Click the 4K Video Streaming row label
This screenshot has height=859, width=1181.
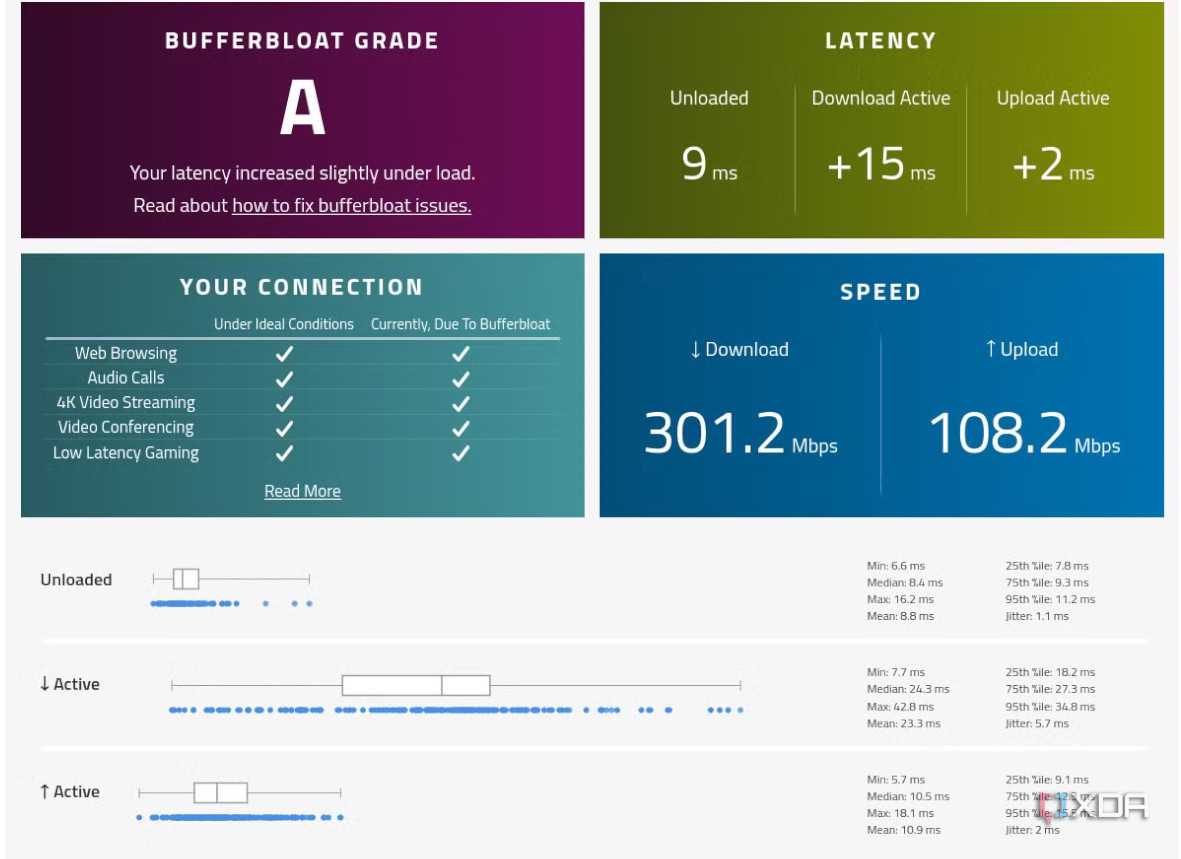click(x=126, y=402)
